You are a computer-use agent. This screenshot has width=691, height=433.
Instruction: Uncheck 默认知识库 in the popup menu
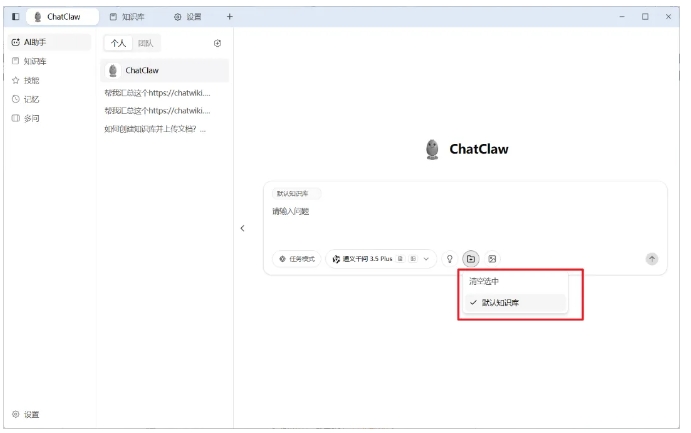click(x=515, y=303)
